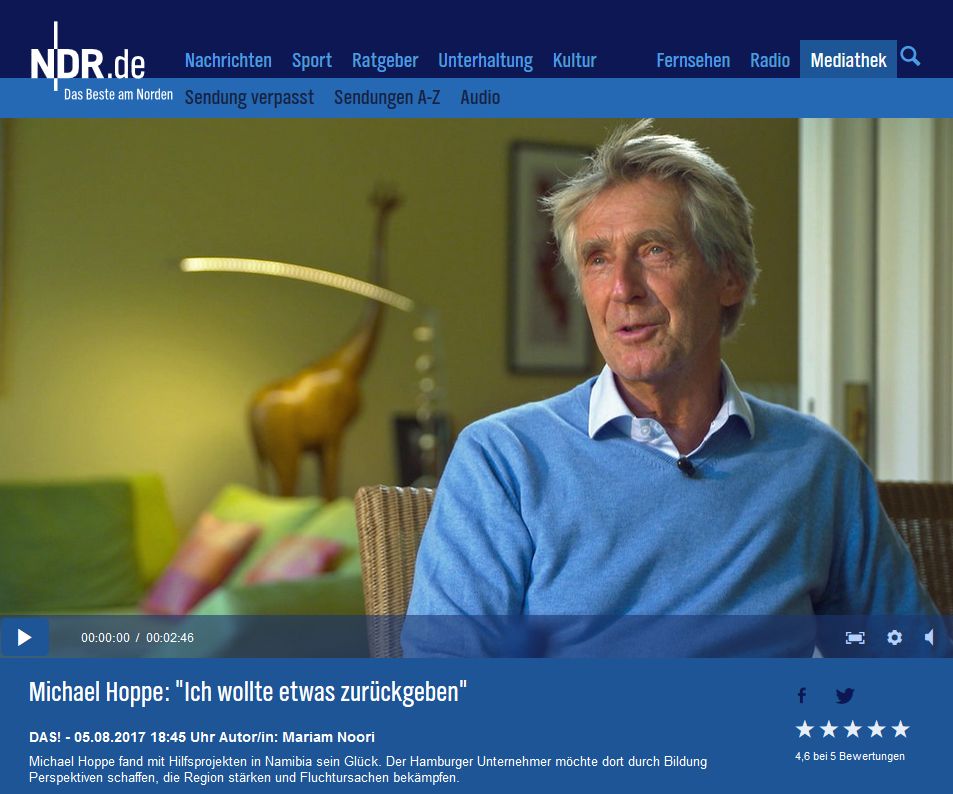953x794 pixels.
Task: Click the '4,6 bei 5 Bewertungen' text
Action: tap(850, 756)
